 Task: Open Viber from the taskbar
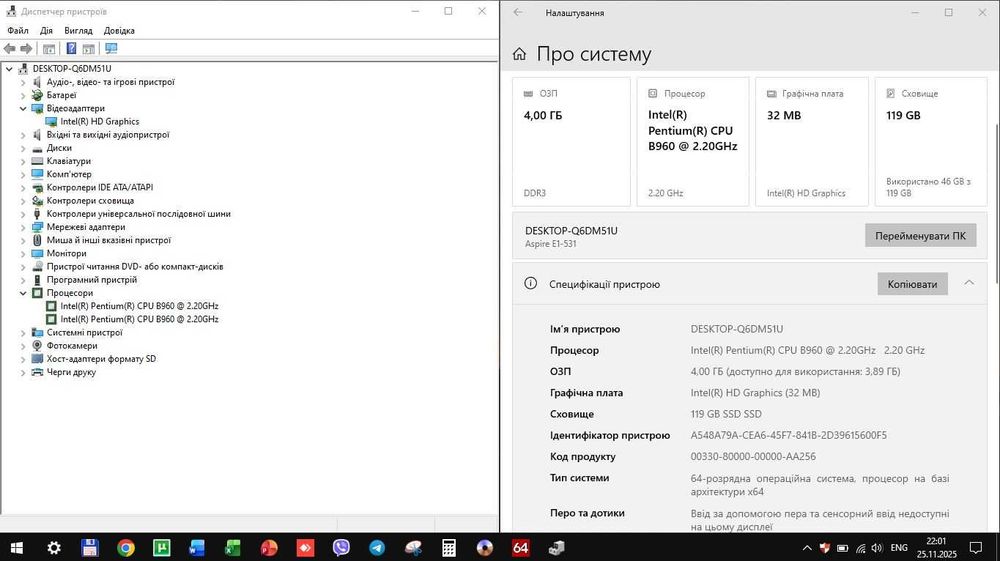click(341, 548)
